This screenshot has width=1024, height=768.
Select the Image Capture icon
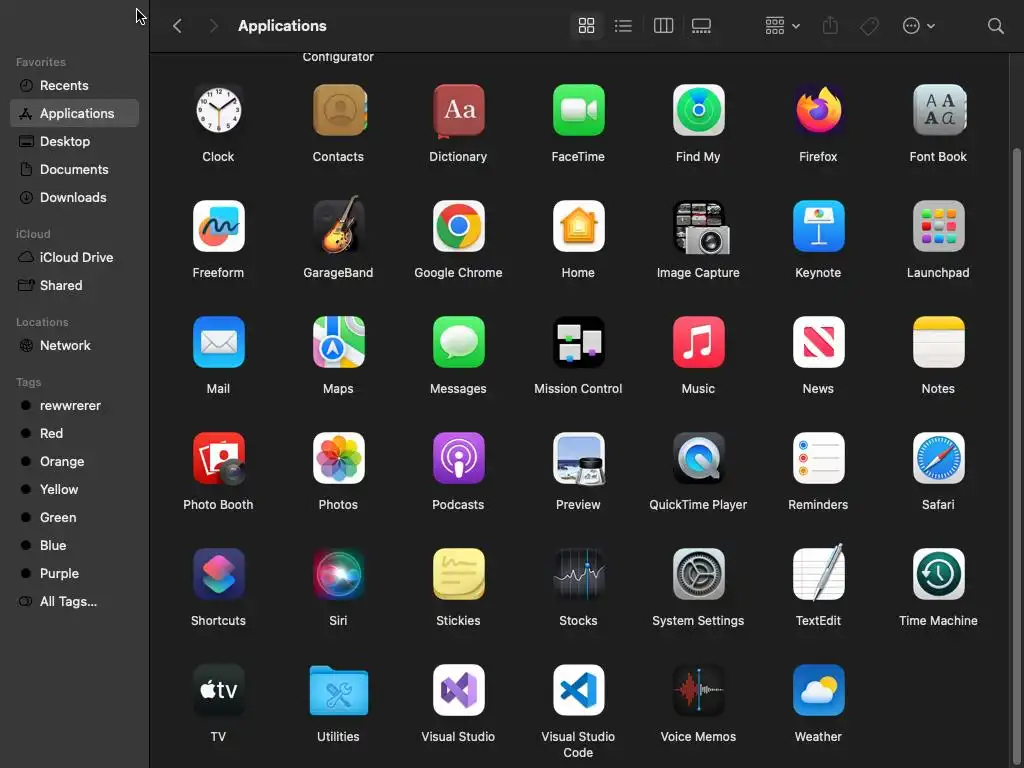[x=700, y=227]
